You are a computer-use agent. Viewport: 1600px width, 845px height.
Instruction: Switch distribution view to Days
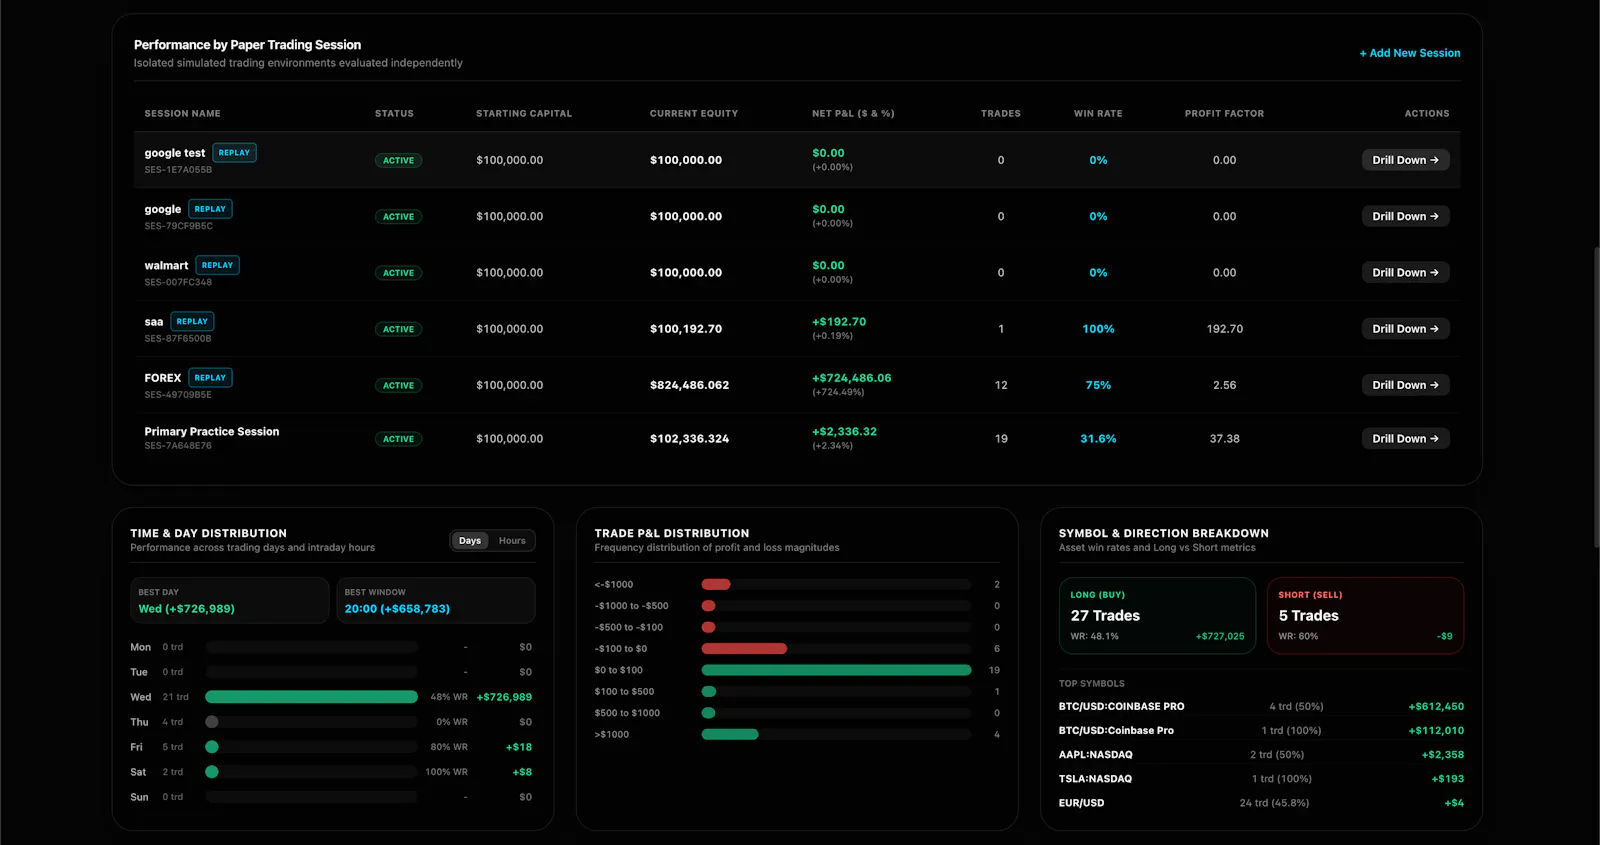[x=470, y=541]
